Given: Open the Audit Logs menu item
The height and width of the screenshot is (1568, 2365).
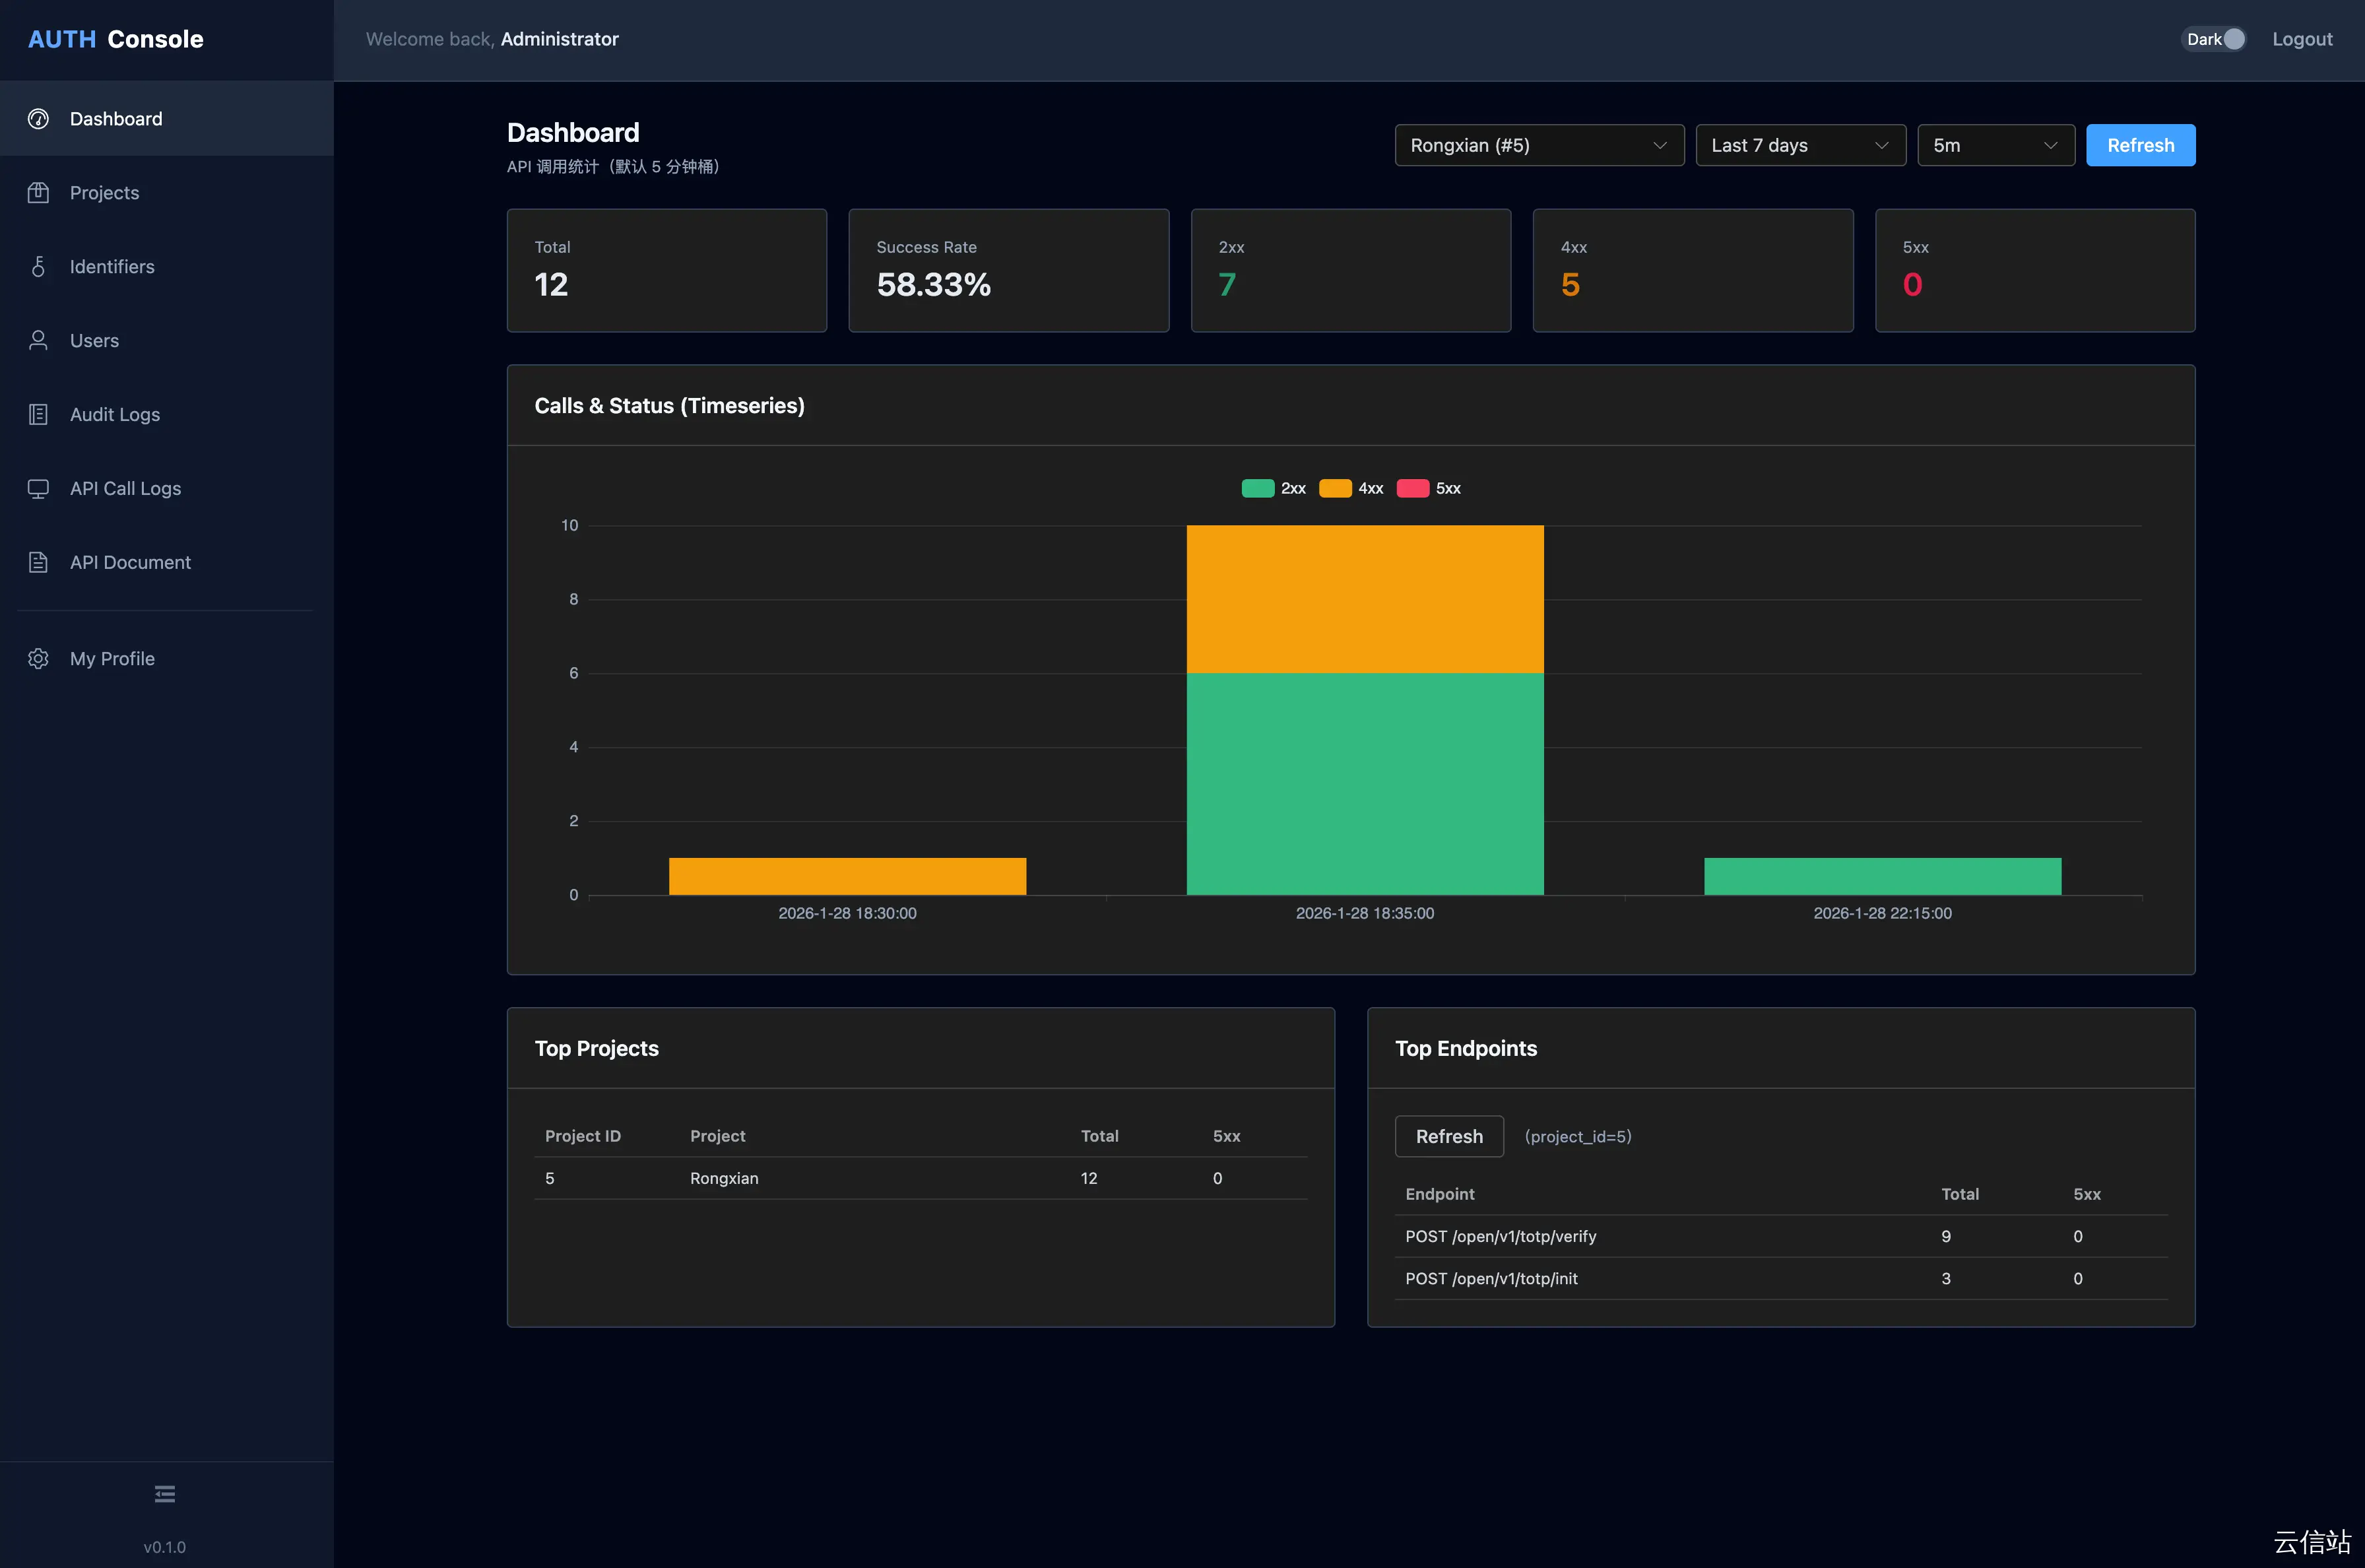Looking at the screenshot, I should tap(115, 415).
